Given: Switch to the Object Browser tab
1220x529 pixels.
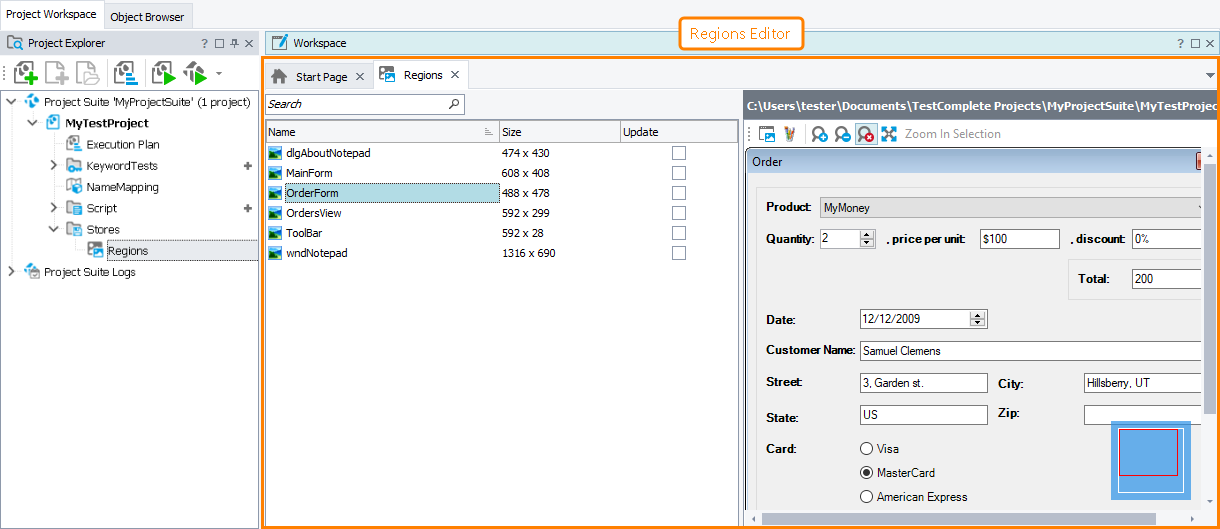Looking at the screenshot, I should click(x=147, y=17).
